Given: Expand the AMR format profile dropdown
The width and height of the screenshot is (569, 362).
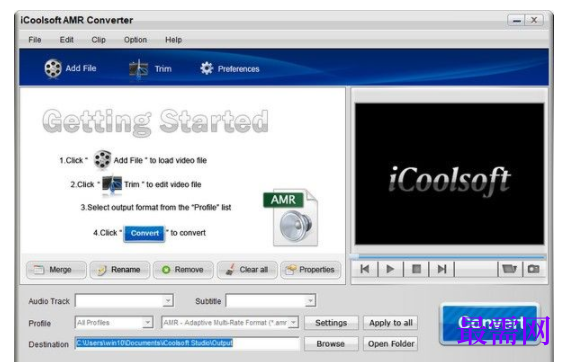Looking at the screenshot, I should [294, 322].
